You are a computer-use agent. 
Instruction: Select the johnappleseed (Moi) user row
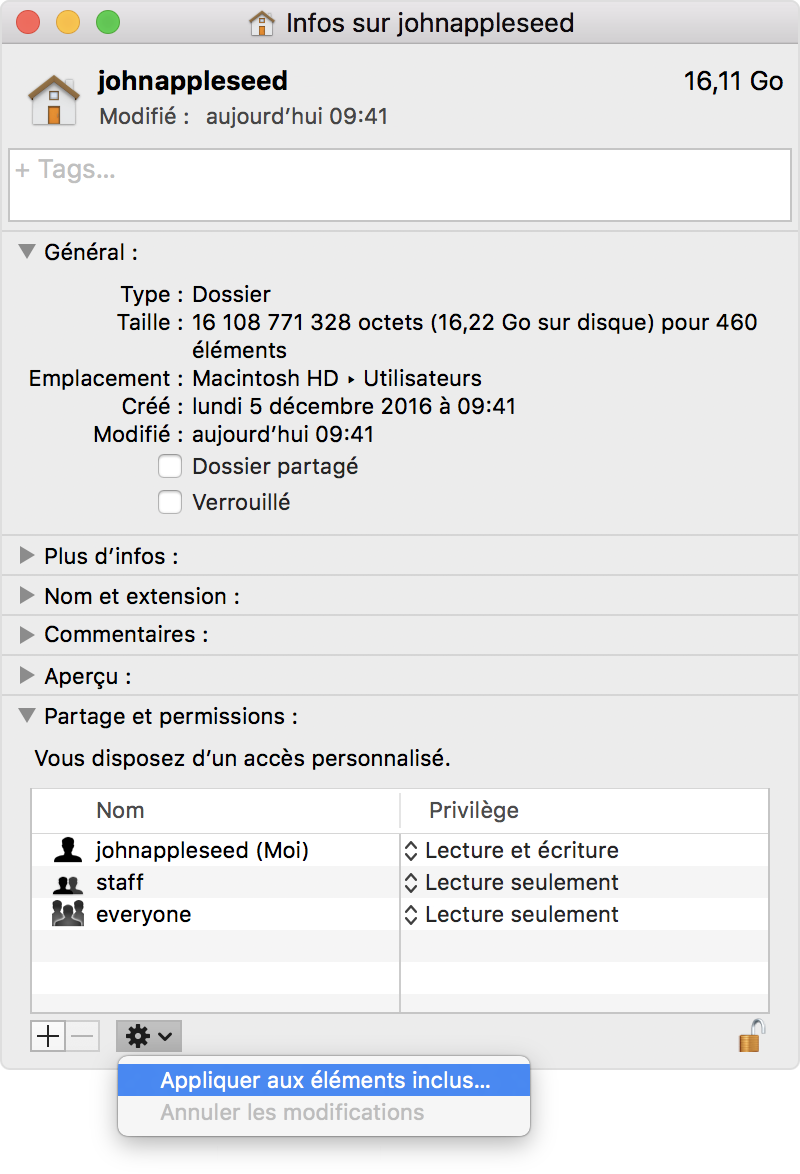202,851
